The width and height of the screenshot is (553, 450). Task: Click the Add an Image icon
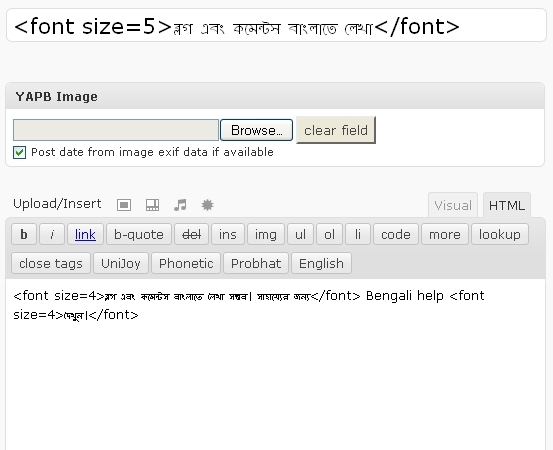click(124, 205)
